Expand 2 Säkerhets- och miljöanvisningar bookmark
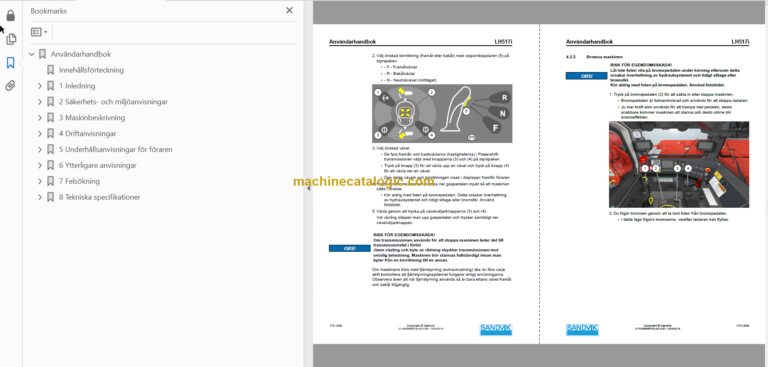 point(40,102)
